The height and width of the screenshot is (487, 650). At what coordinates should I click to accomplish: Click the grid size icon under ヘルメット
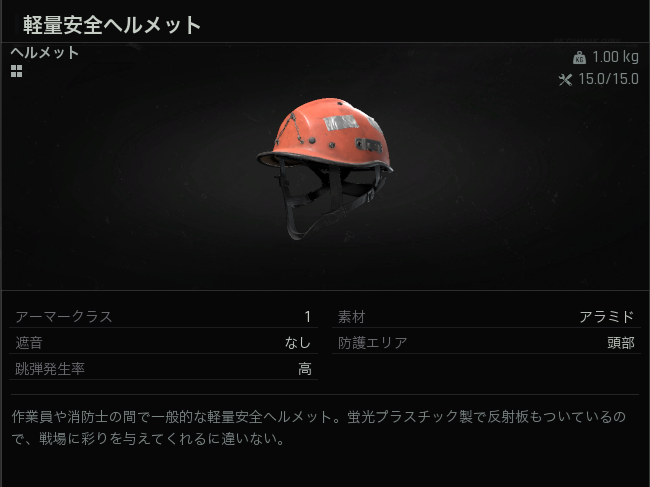(17, 71)
